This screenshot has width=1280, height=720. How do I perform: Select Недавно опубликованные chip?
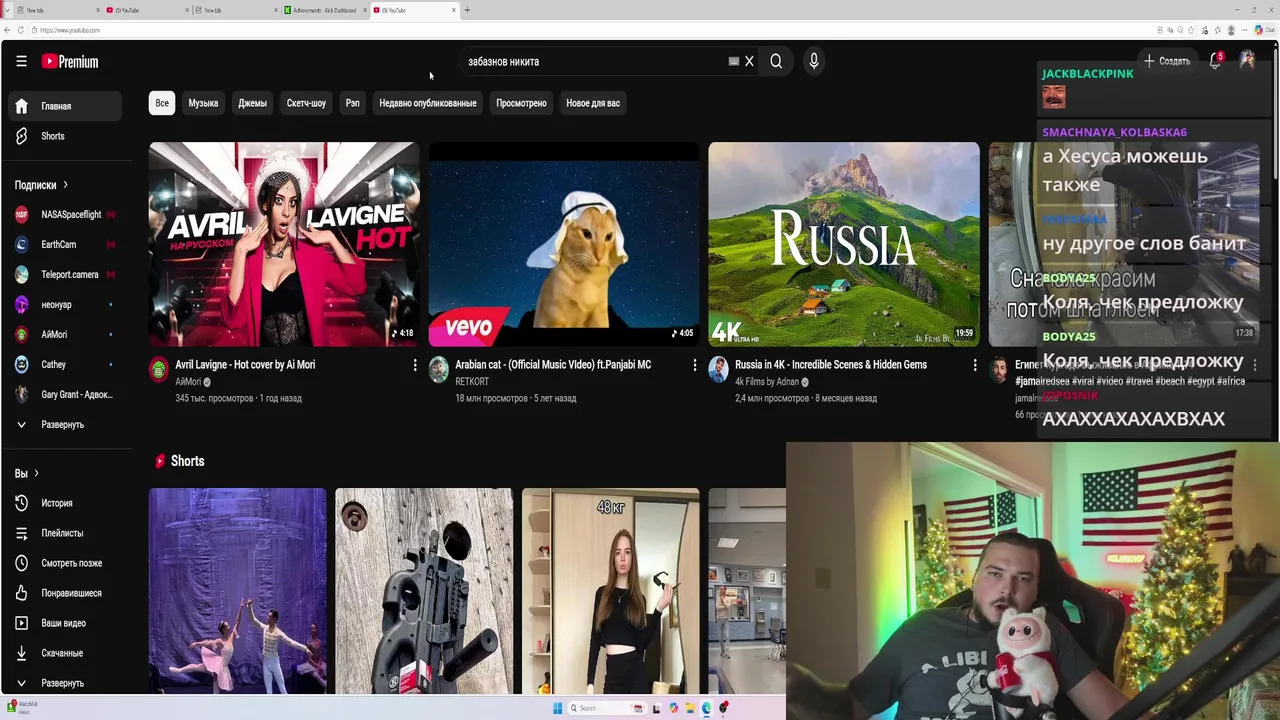point(428,103)
